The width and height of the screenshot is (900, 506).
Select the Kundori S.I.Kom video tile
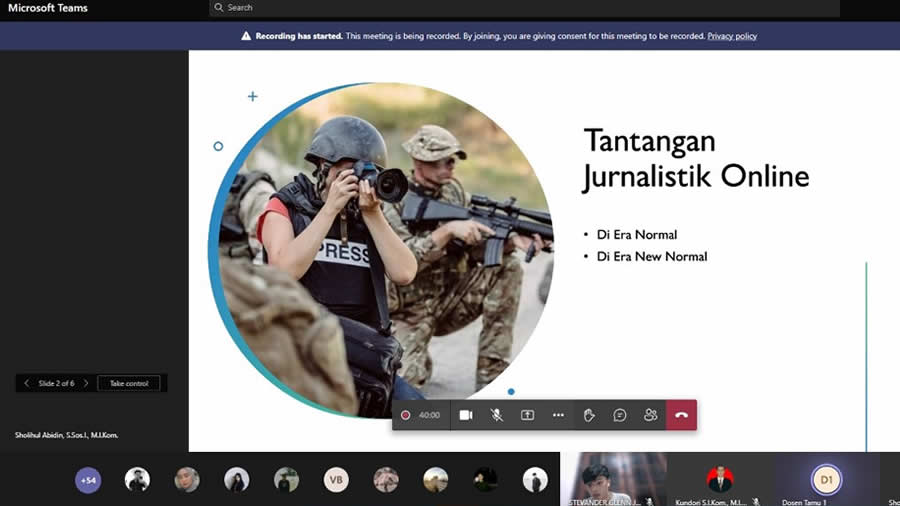(719, 479)
